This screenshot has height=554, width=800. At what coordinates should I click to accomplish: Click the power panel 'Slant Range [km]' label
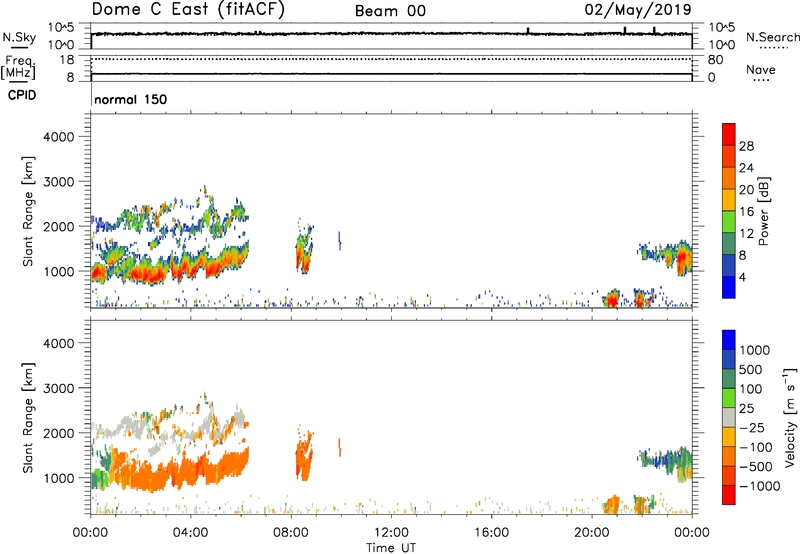28,211
